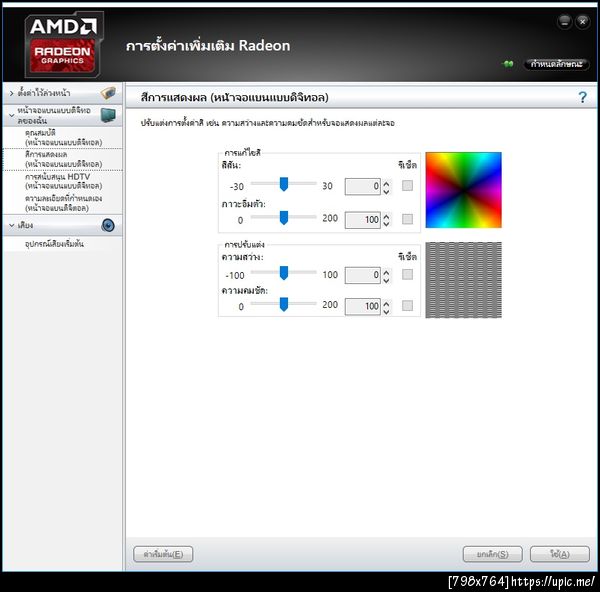Expand the ตั้งค่าไว้ล่วงหน้า presets section

click(11, 93)
